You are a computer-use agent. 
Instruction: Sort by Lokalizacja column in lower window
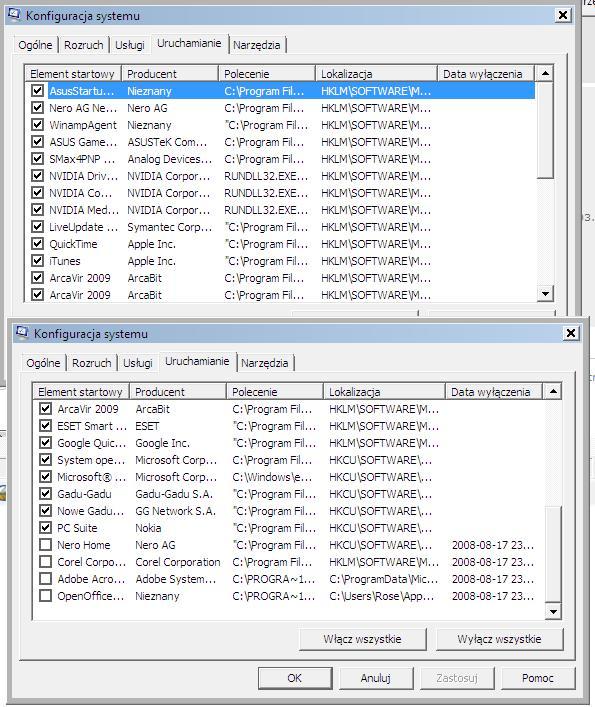pos(384,391)
